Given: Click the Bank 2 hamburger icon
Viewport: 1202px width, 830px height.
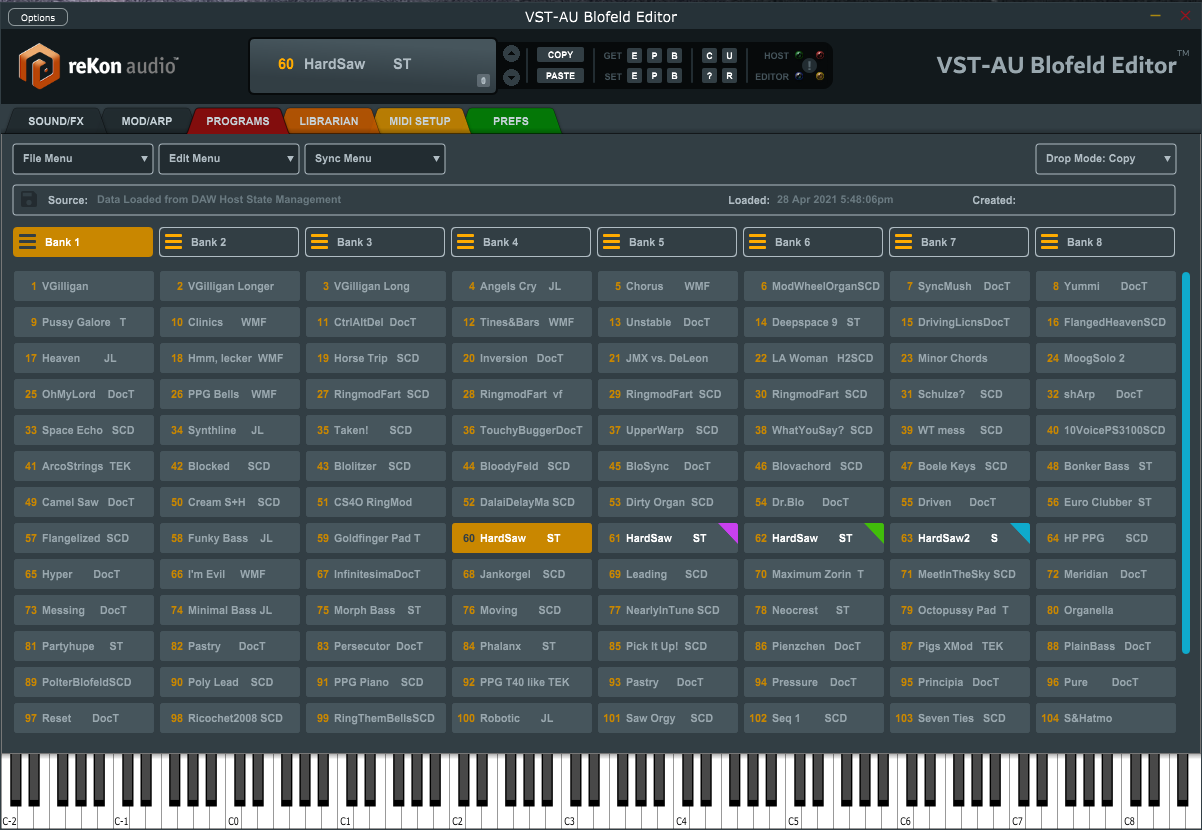Looking at the screenshot, I should click(x=174, y=242).
